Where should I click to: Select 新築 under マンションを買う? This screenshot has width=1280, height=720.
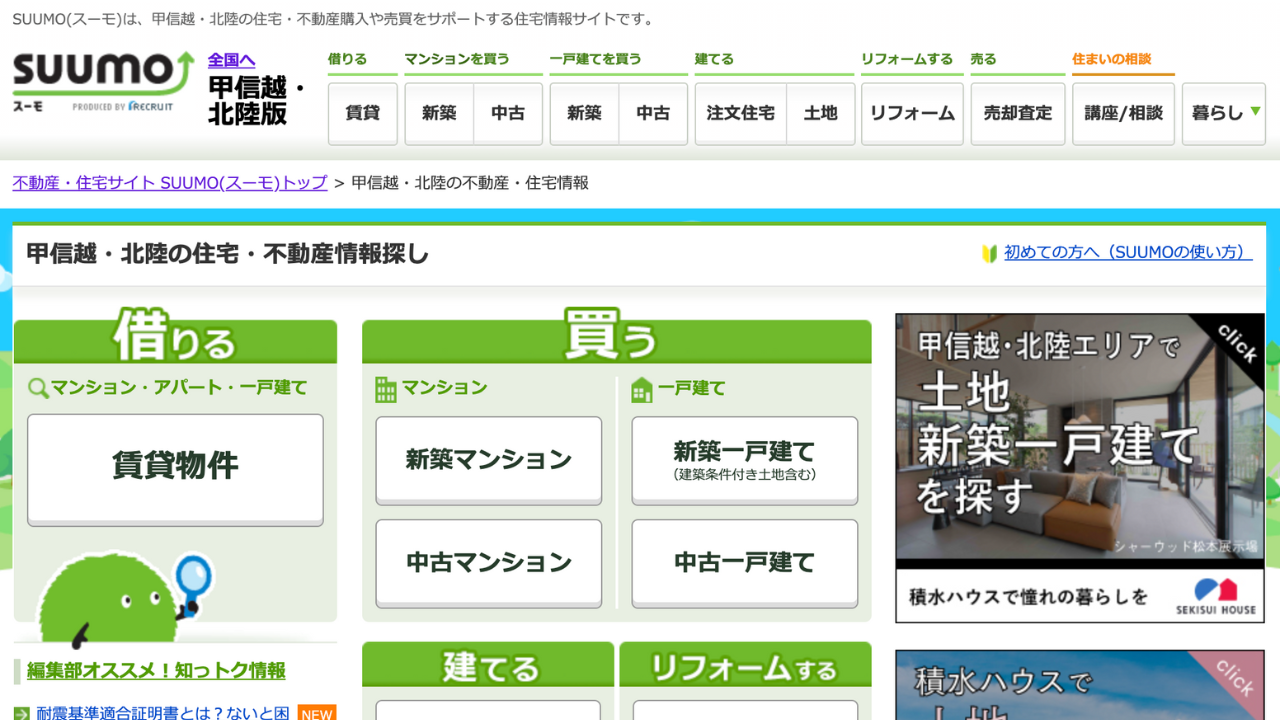pyautogui.click(x=439, y=114)
